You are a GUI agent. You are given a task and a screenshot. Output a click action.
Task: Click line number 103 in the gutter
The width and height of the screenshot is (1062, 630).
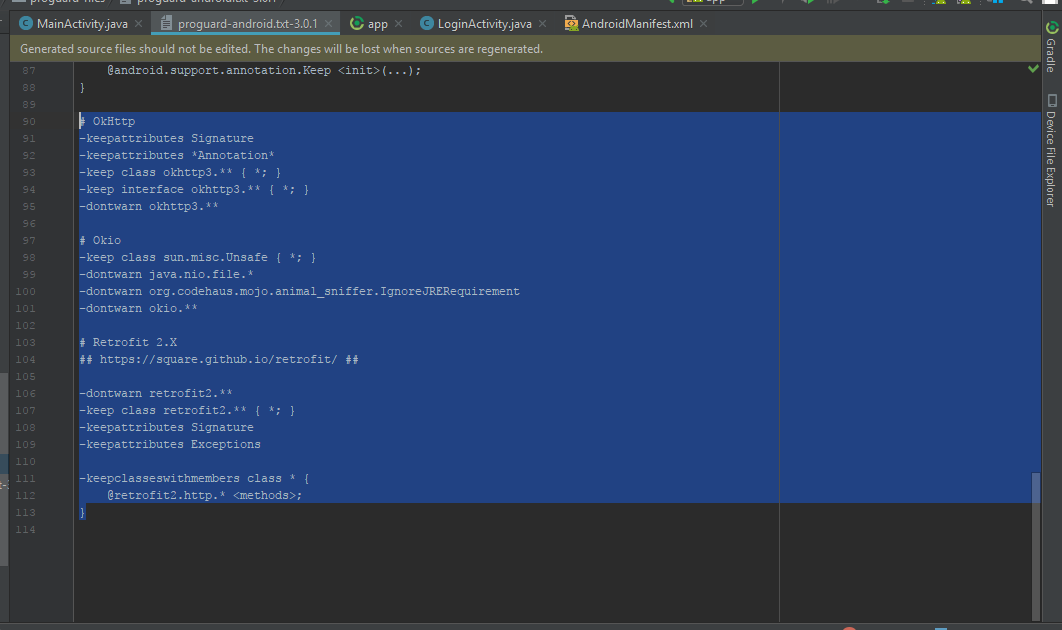point(26,342)
